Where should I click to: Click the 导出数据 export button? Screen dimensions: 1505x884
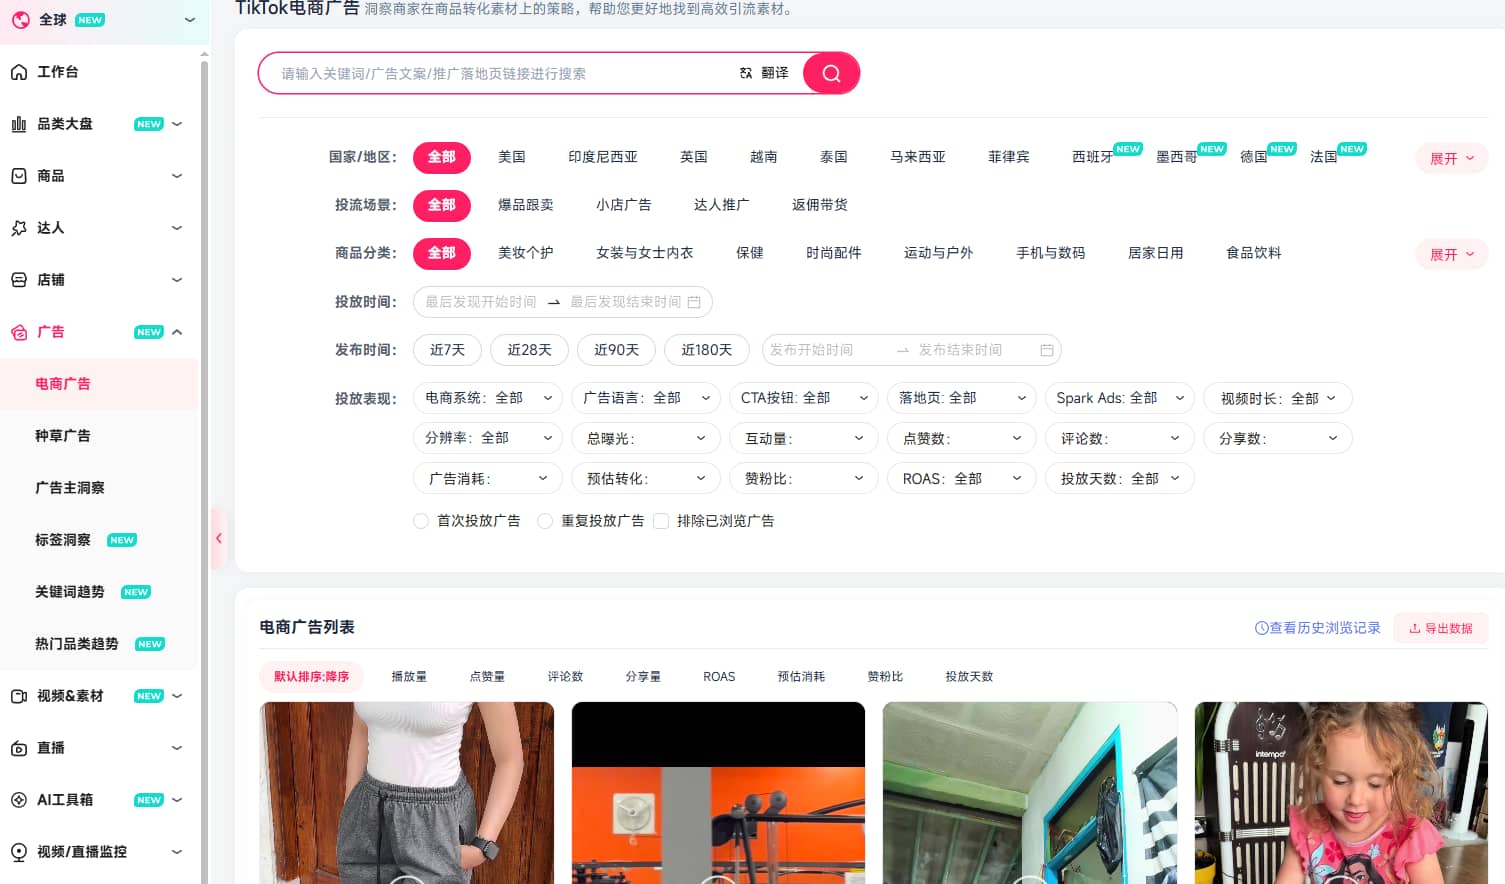pos(1440,628)
